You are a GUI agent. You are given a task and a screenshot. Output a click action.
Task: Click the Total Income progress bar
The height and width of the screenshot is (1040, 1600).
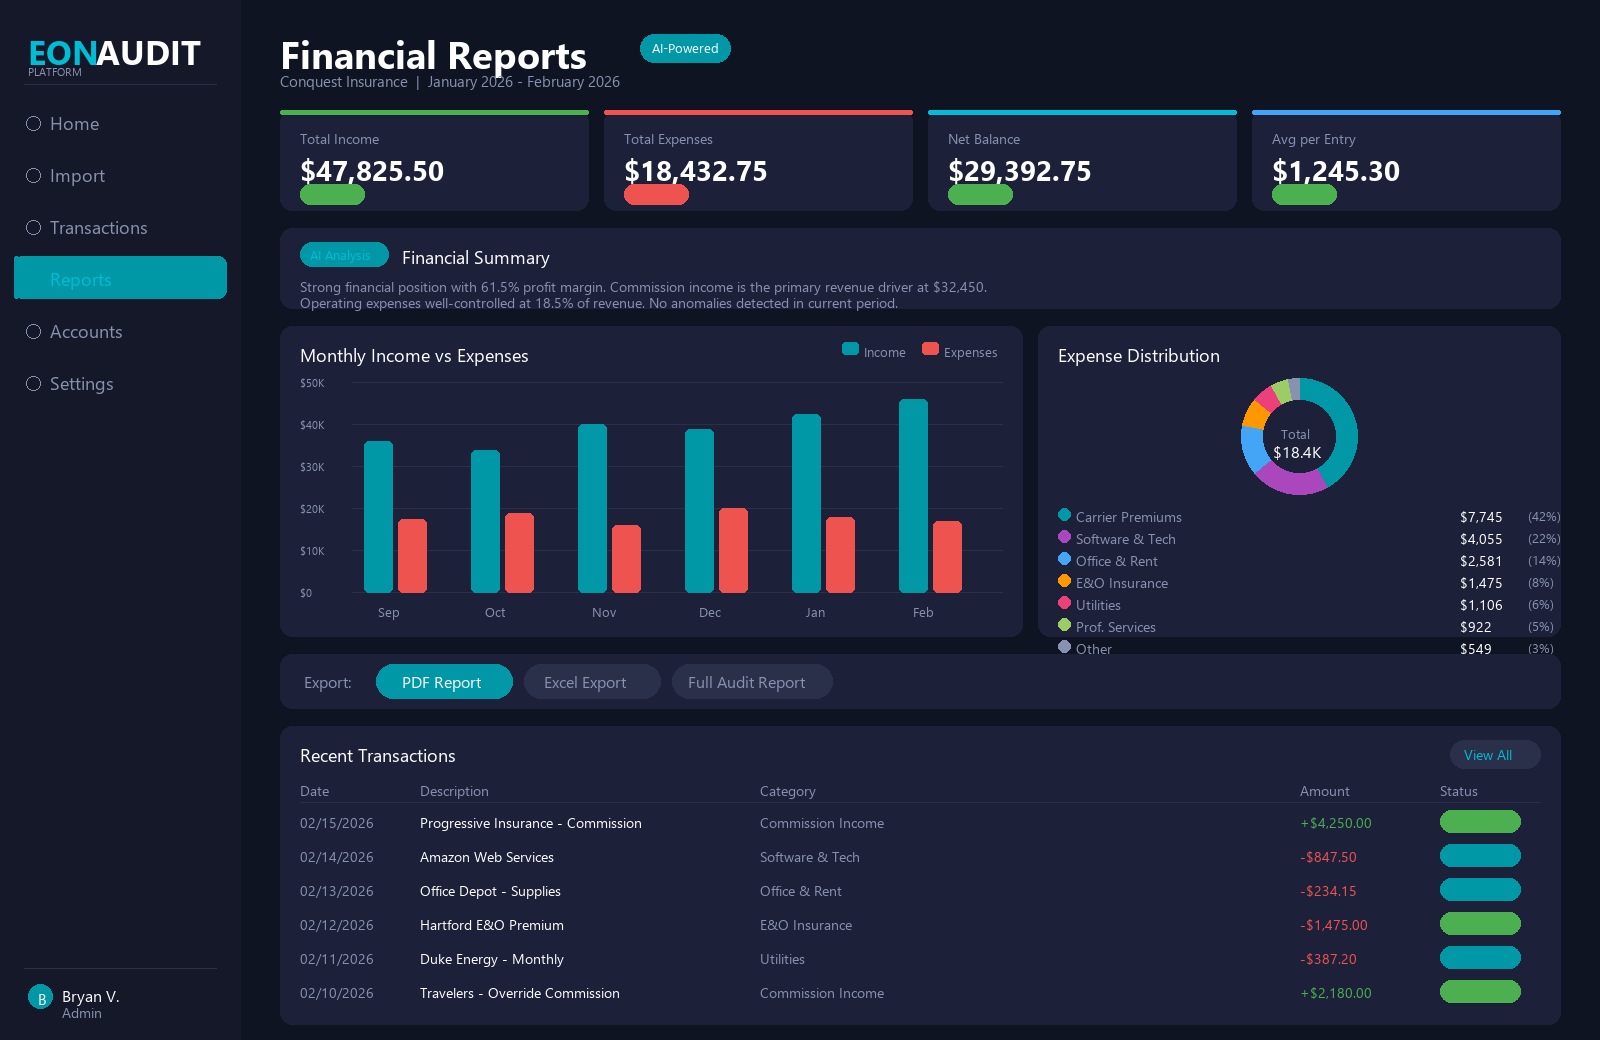(331, 195)
